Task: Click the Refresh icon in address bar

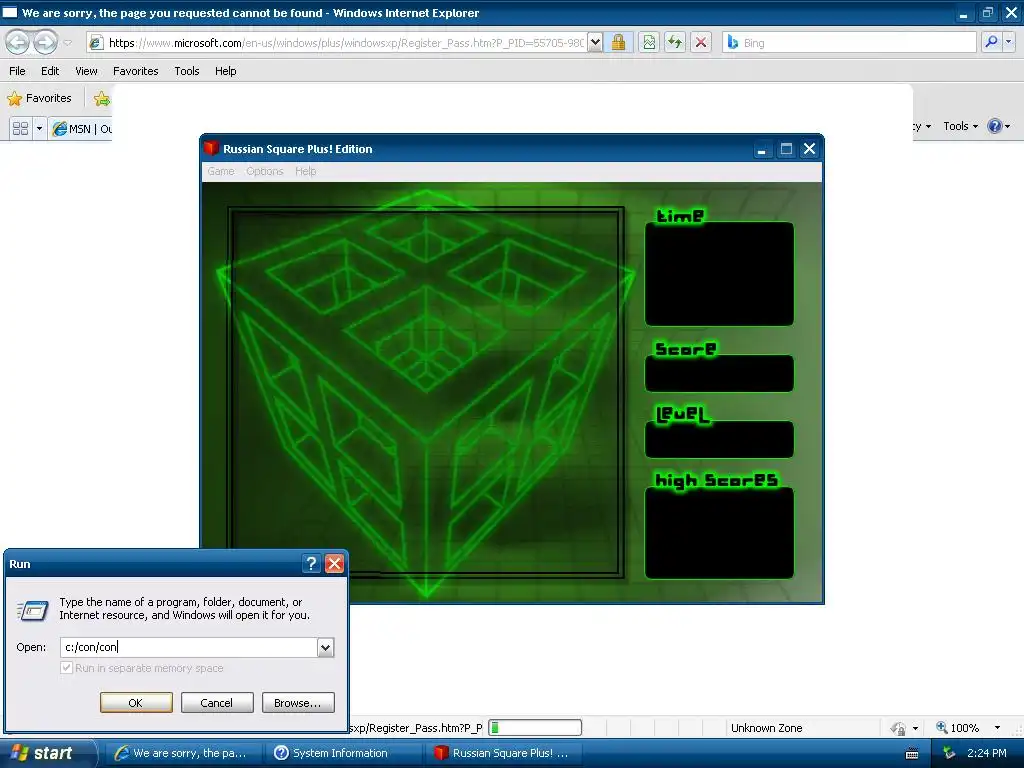Action: pyautogui.click(x=675, y=42)
